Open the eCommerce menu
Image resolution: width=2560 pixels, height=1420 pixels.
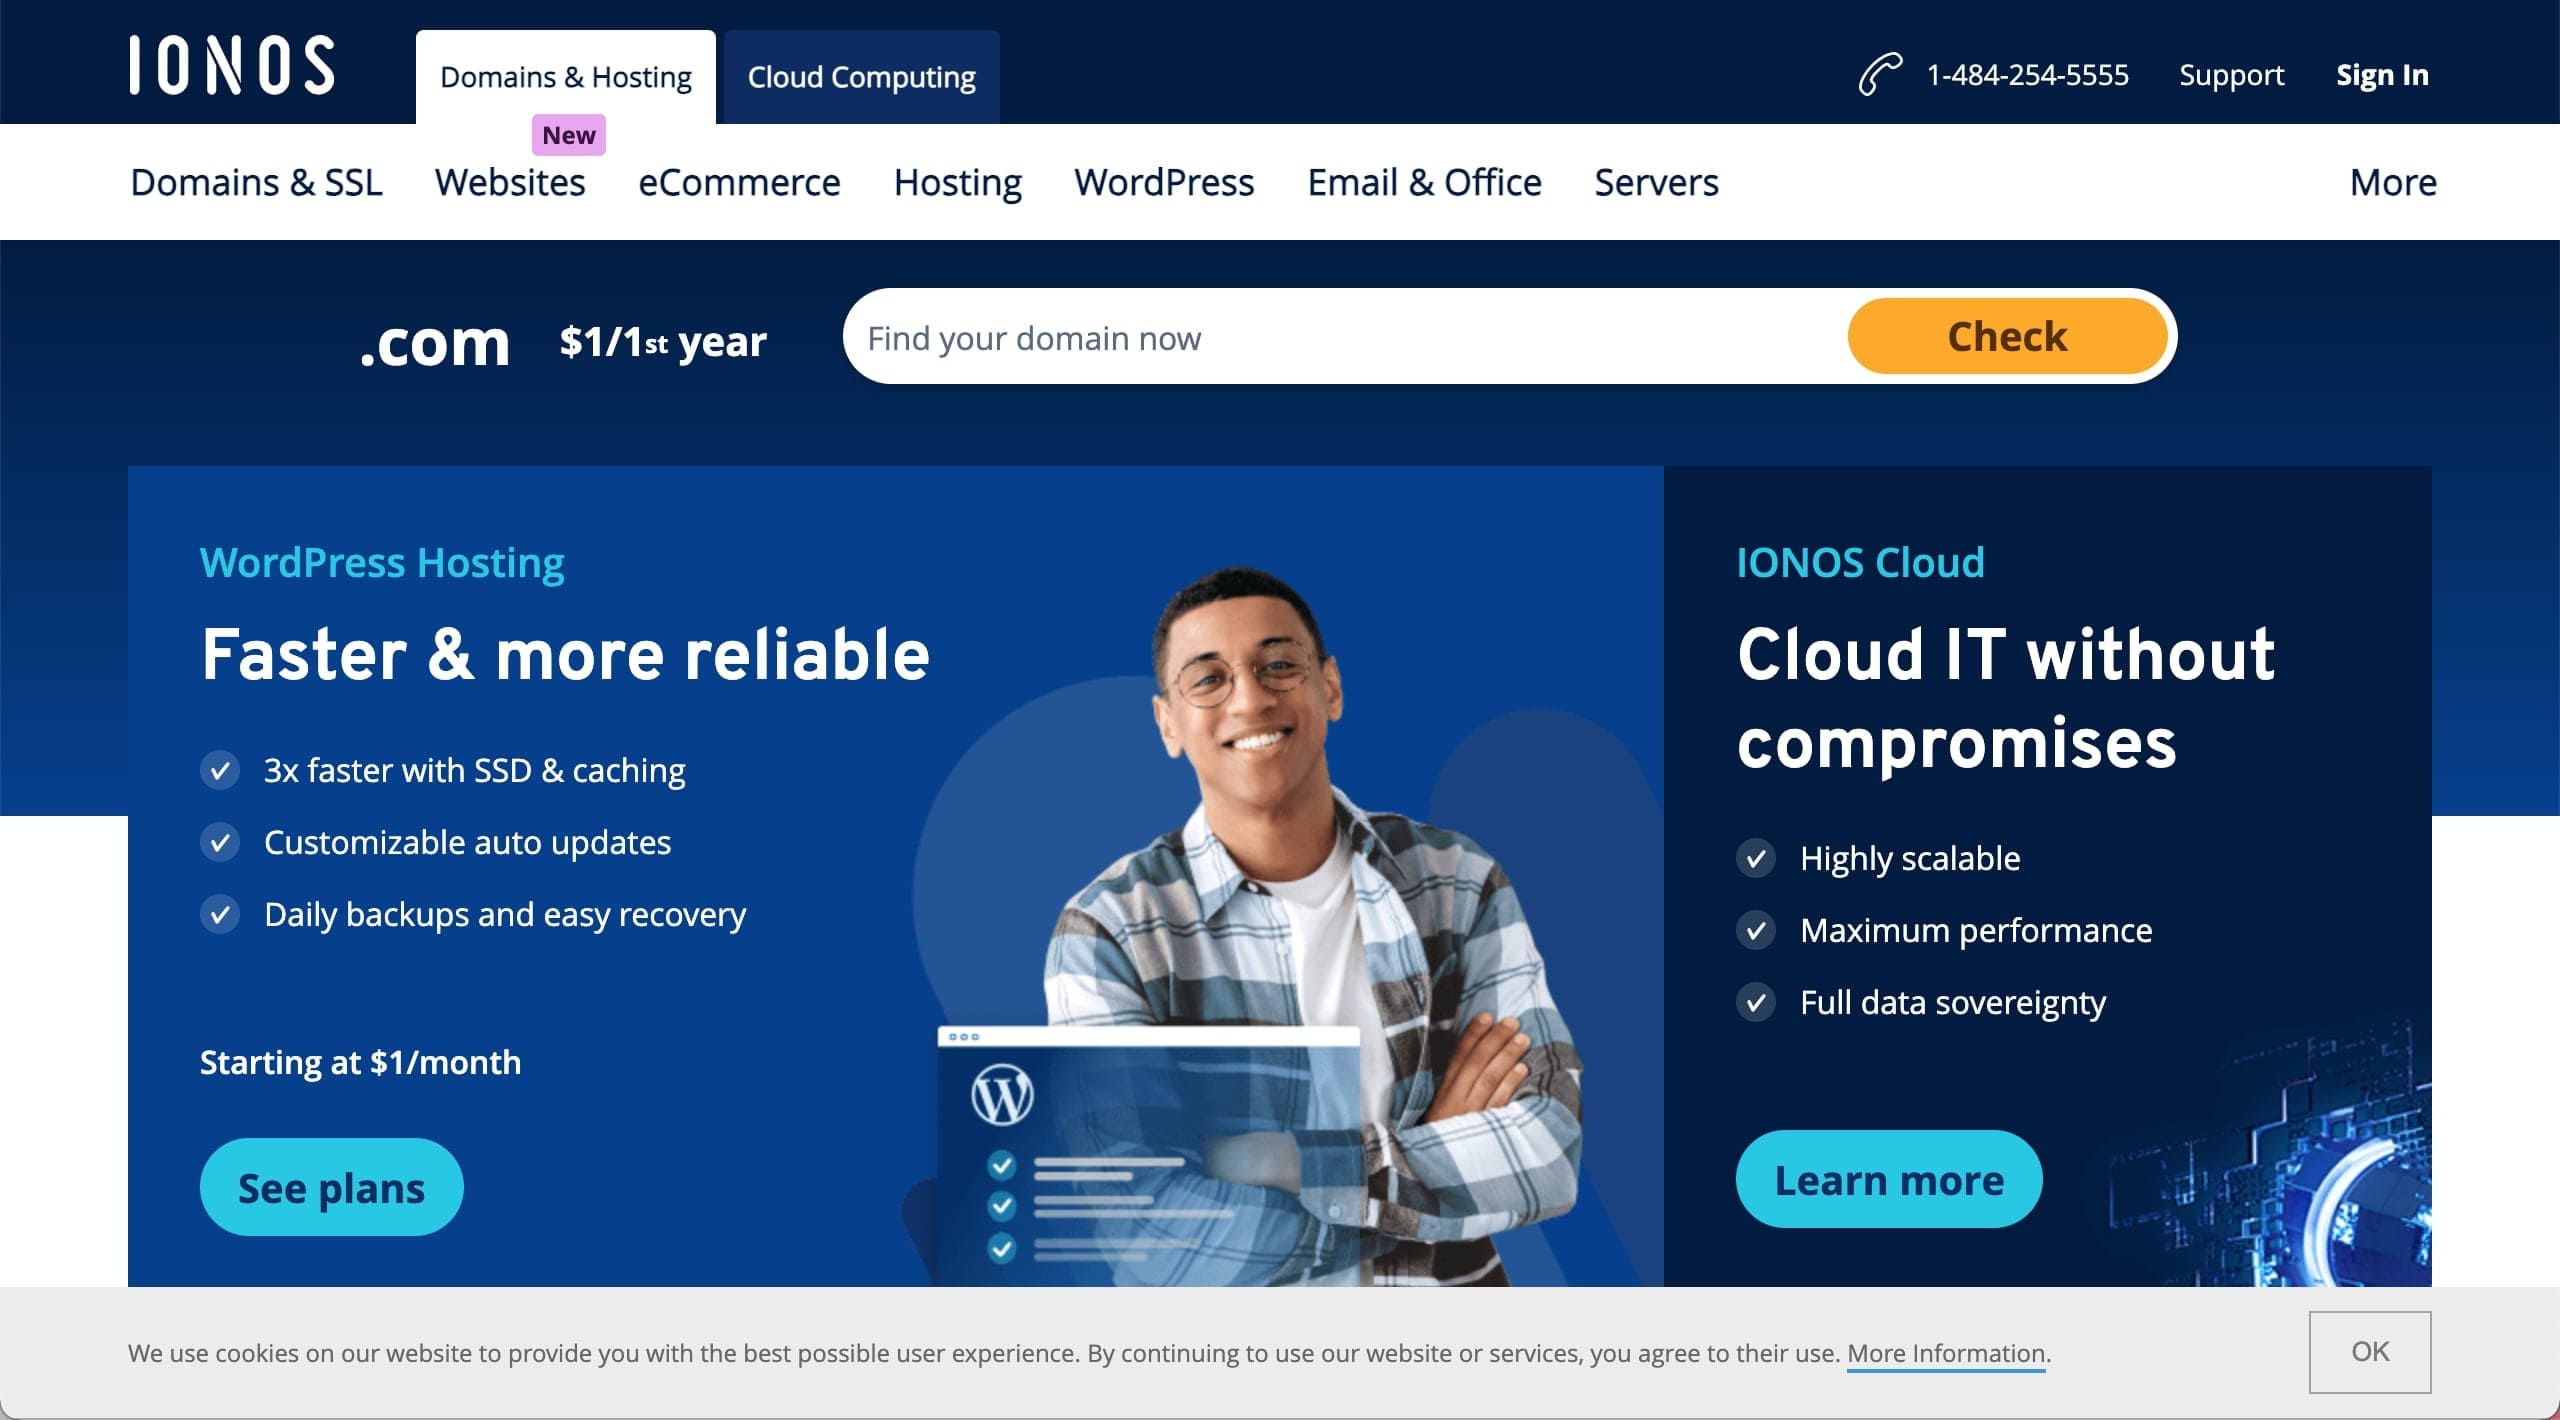[x=739, y=182]
